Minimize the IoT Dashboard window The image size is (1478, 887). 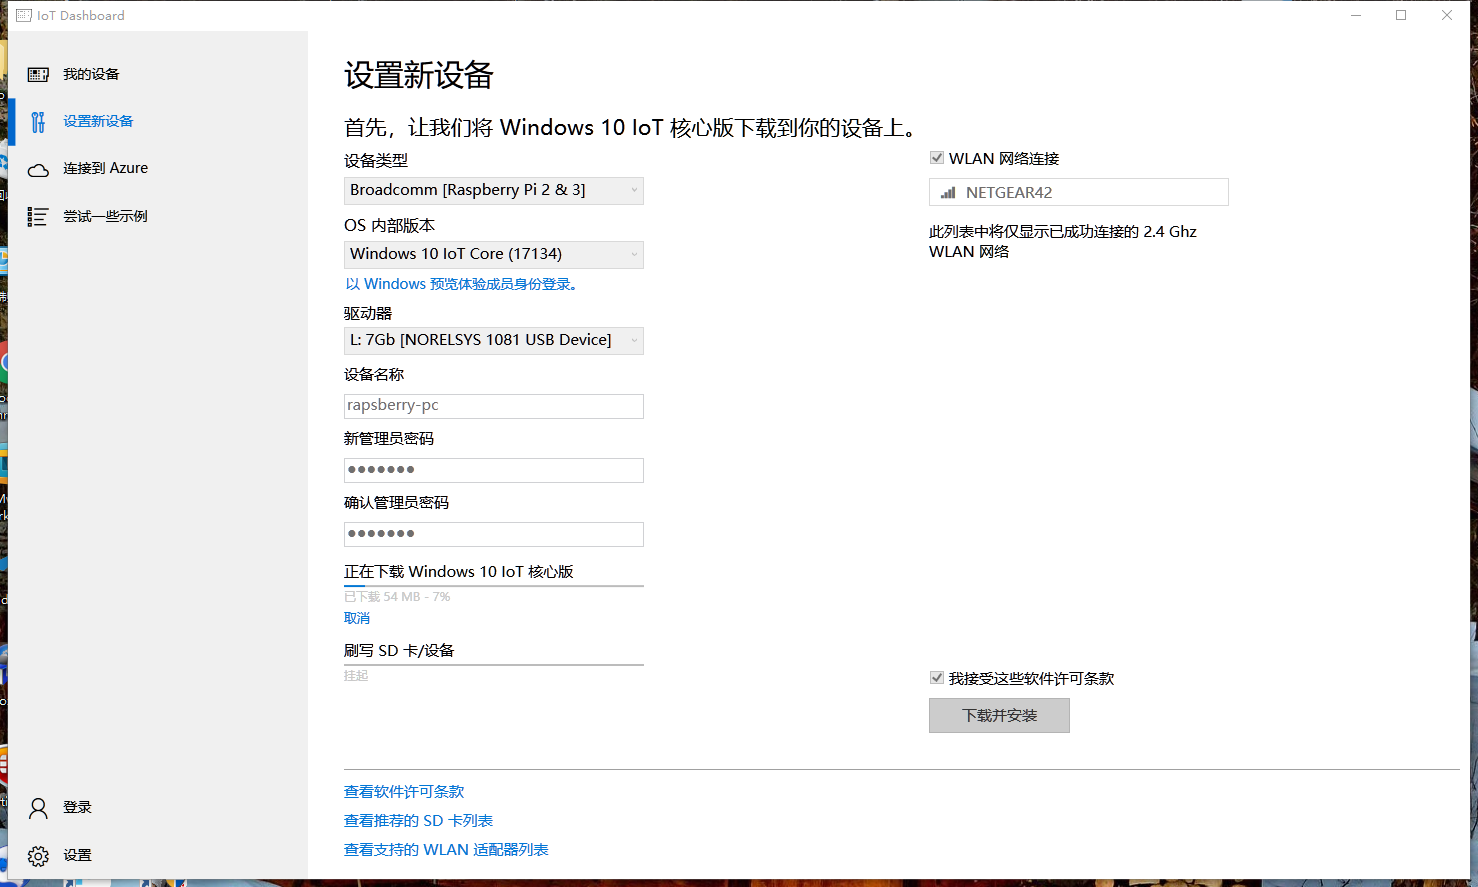[x=1356, y=15]
